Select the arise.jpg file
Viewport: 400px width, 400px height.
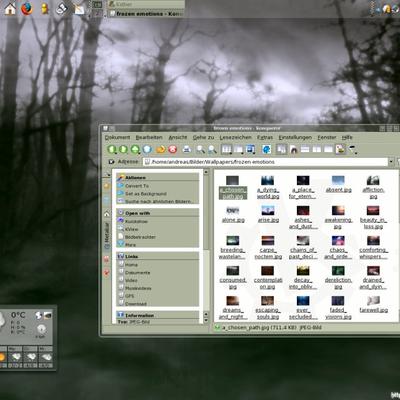point(268,215)
